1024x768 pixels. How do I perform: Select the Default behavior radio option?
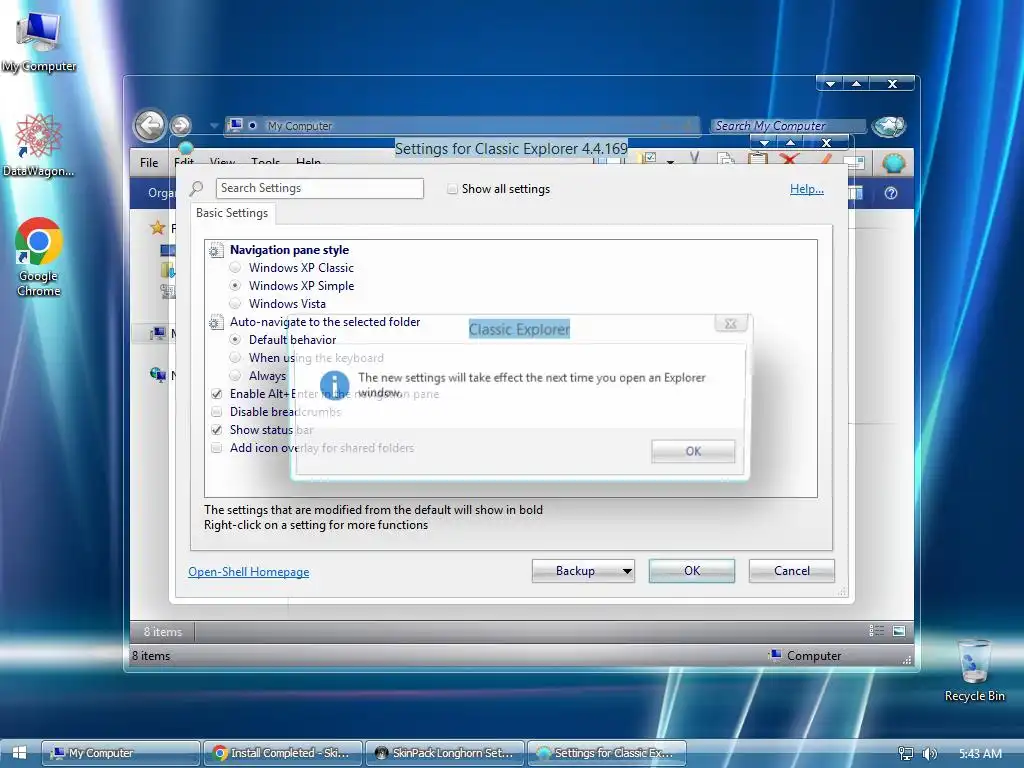[235, 340]
